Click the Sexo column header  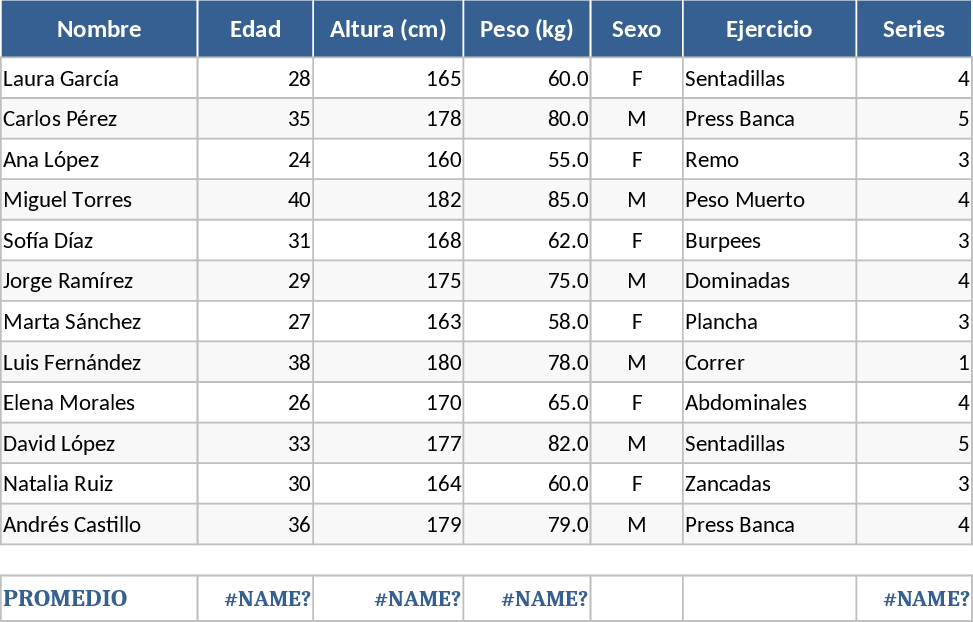(637, 29)
